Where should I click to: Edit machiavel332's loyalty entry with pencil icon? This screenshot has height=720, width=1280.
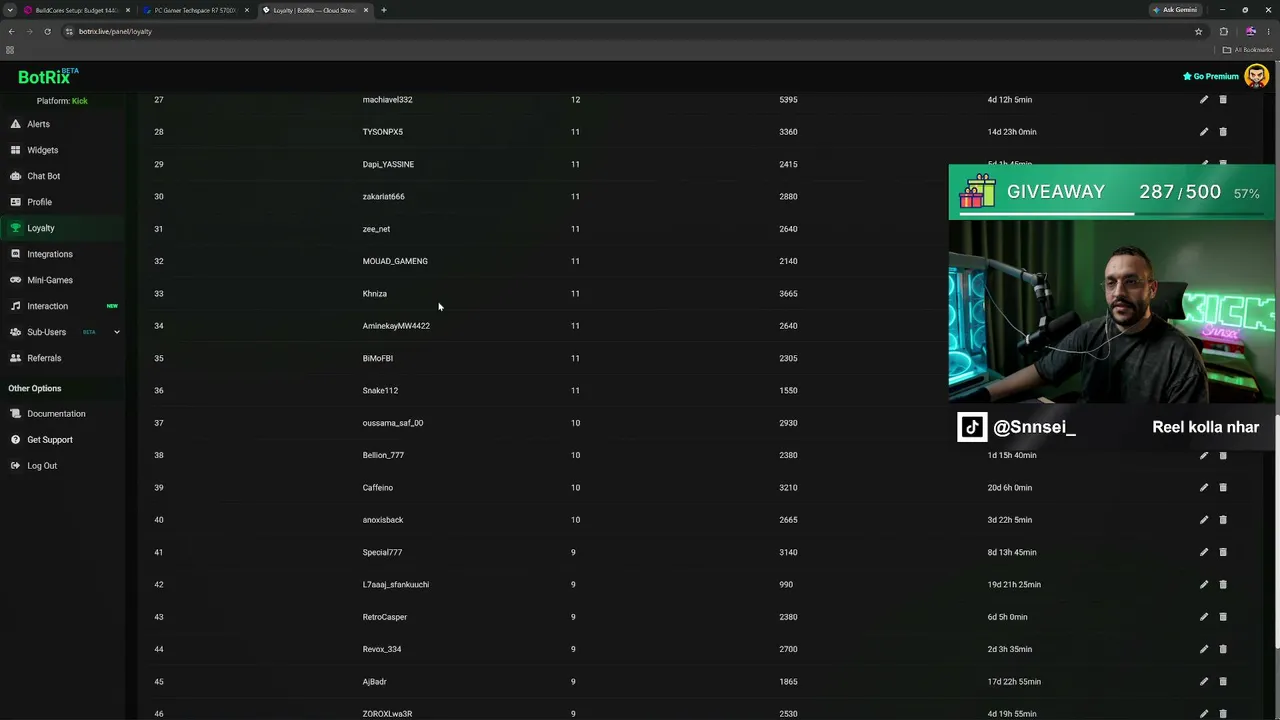click(x=1204, y=100)
